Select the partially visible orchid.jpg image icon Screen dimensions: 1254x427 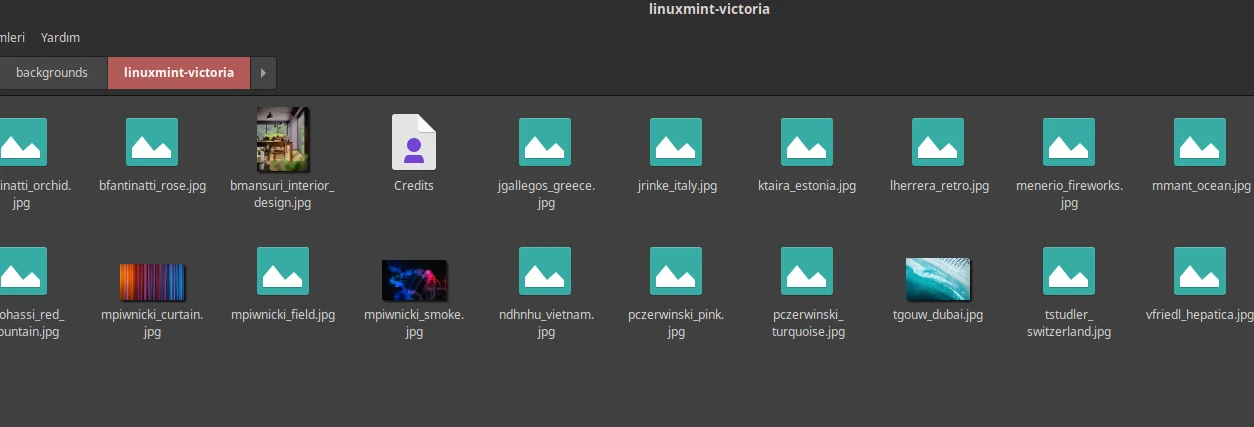click(x=23, y=142)
